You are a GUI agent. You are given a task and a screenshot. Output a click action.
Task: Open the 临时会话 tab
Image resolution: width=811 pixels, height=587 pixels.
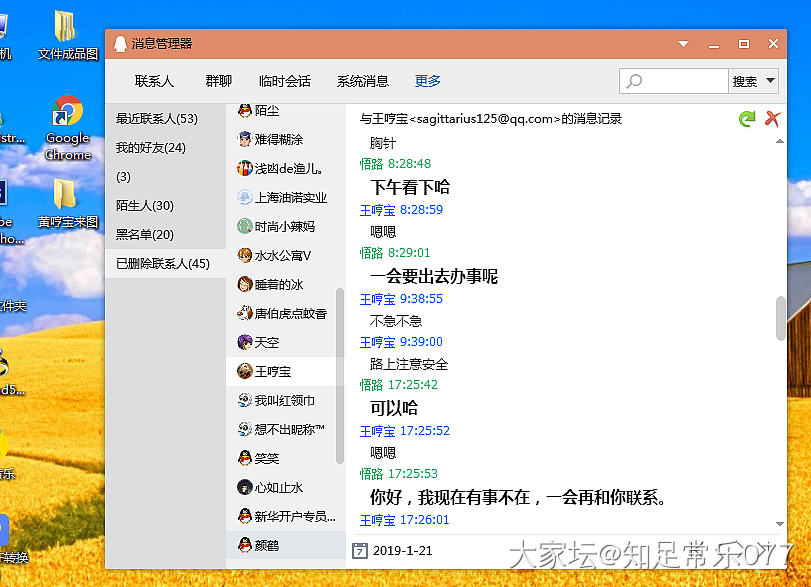[284, 81]
